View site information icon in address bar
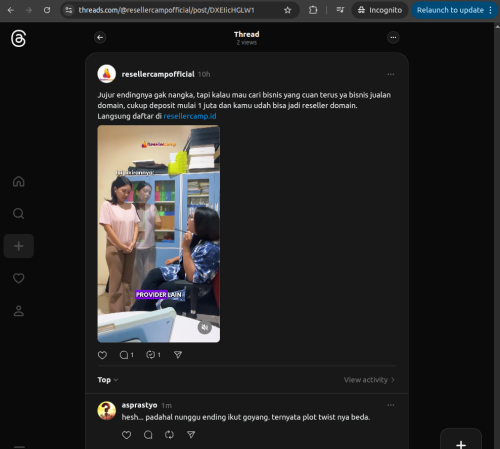The width and height of the screenshot is (500, 449). (69, 10)
